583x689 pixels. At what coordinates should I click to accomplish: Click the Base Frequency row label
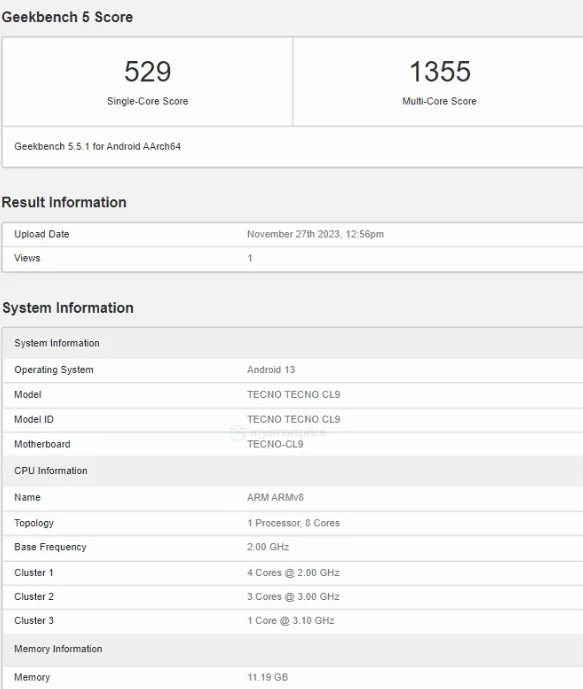pyautogui.click(x=50, y=547)
